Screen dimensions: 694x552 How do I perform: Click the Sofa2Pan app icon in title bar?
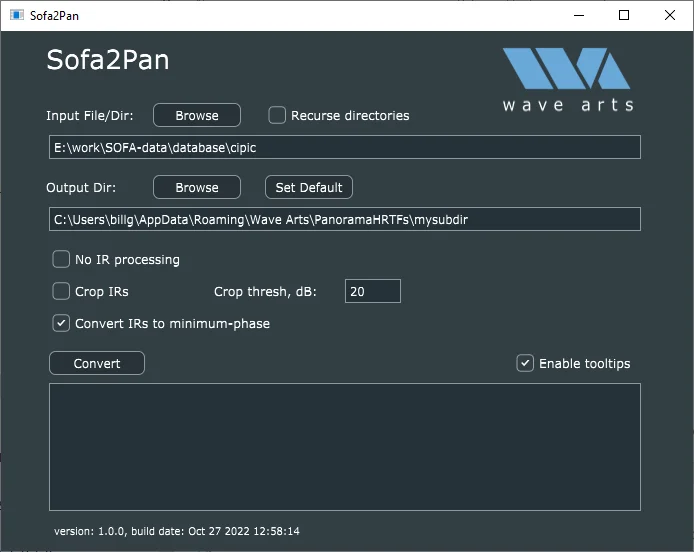coord(17,15)
